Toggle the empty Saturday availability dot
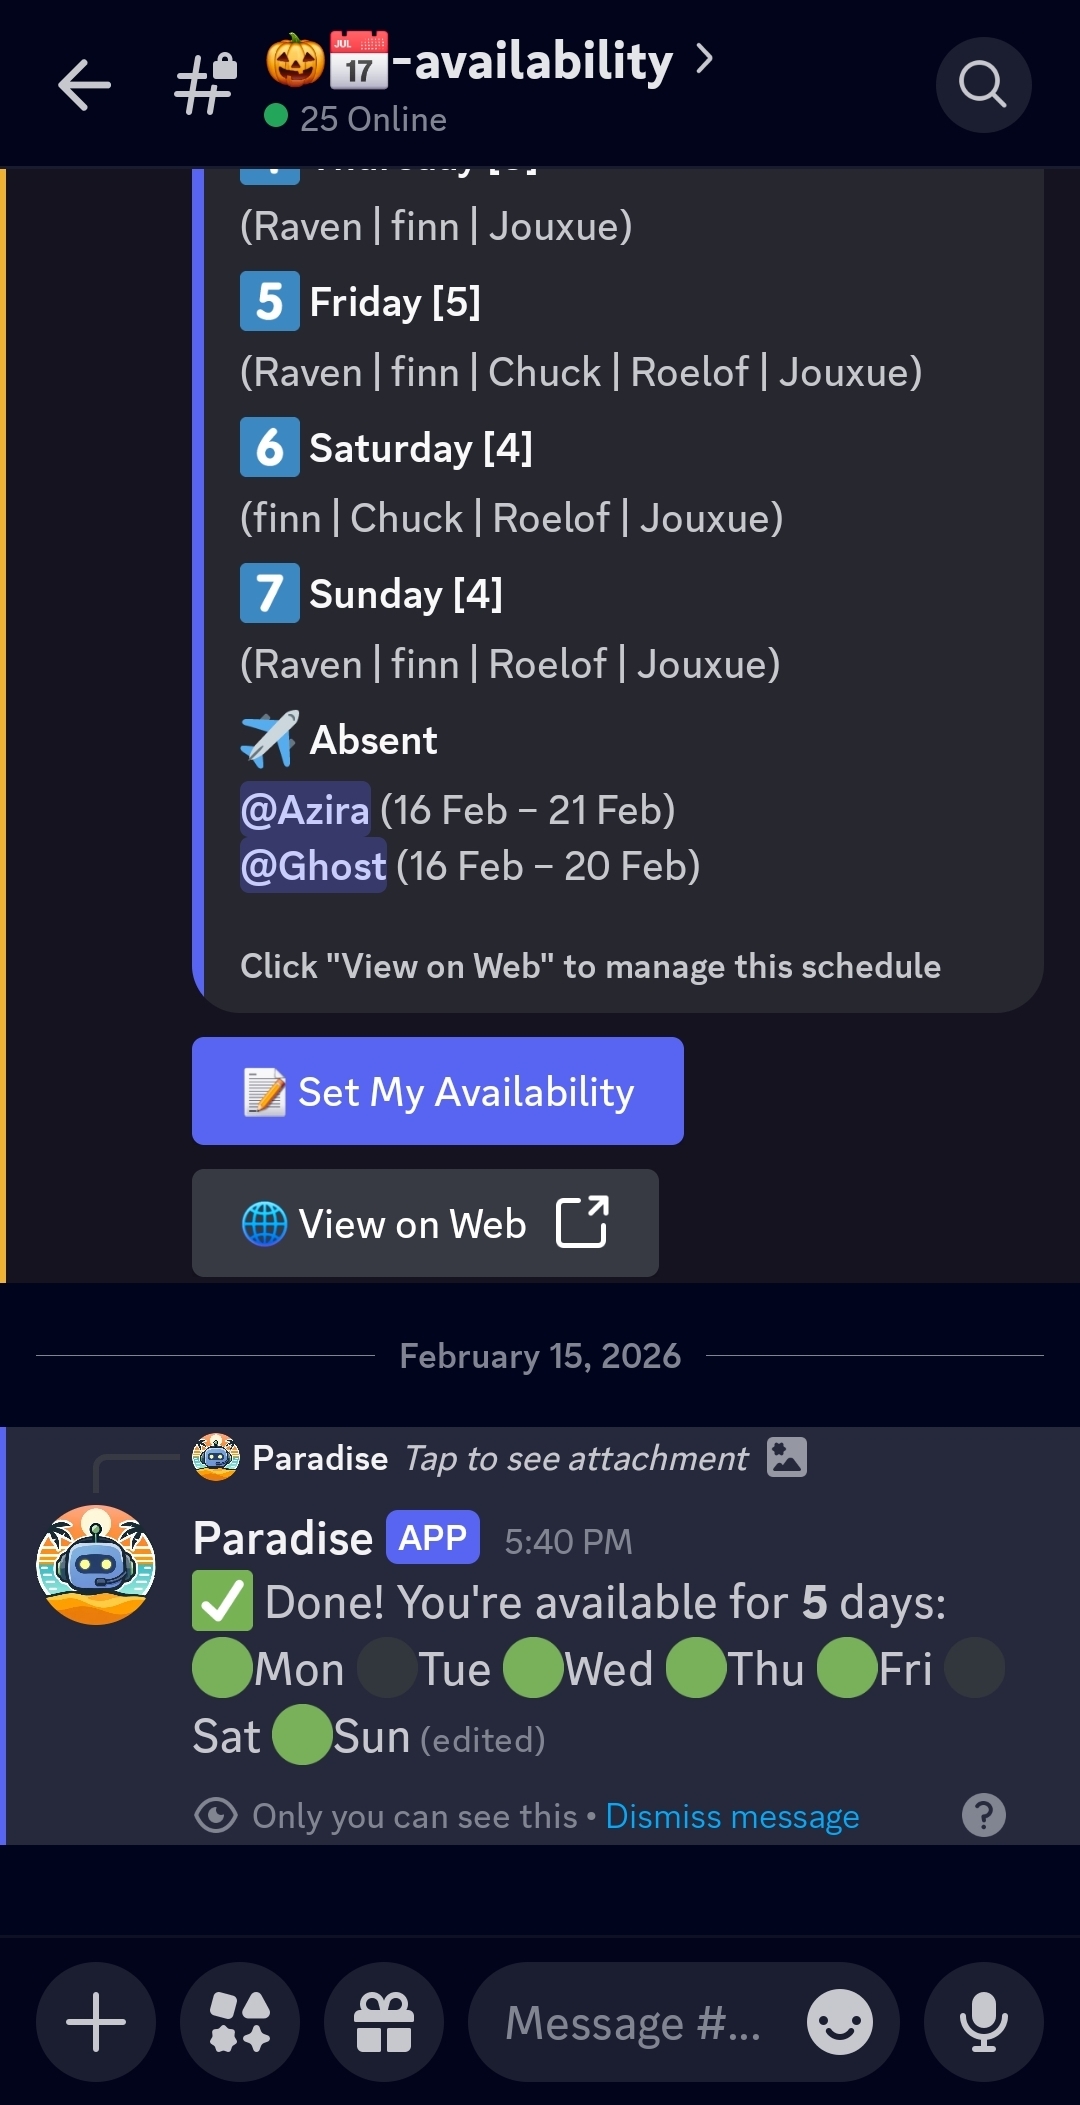 974,1667
